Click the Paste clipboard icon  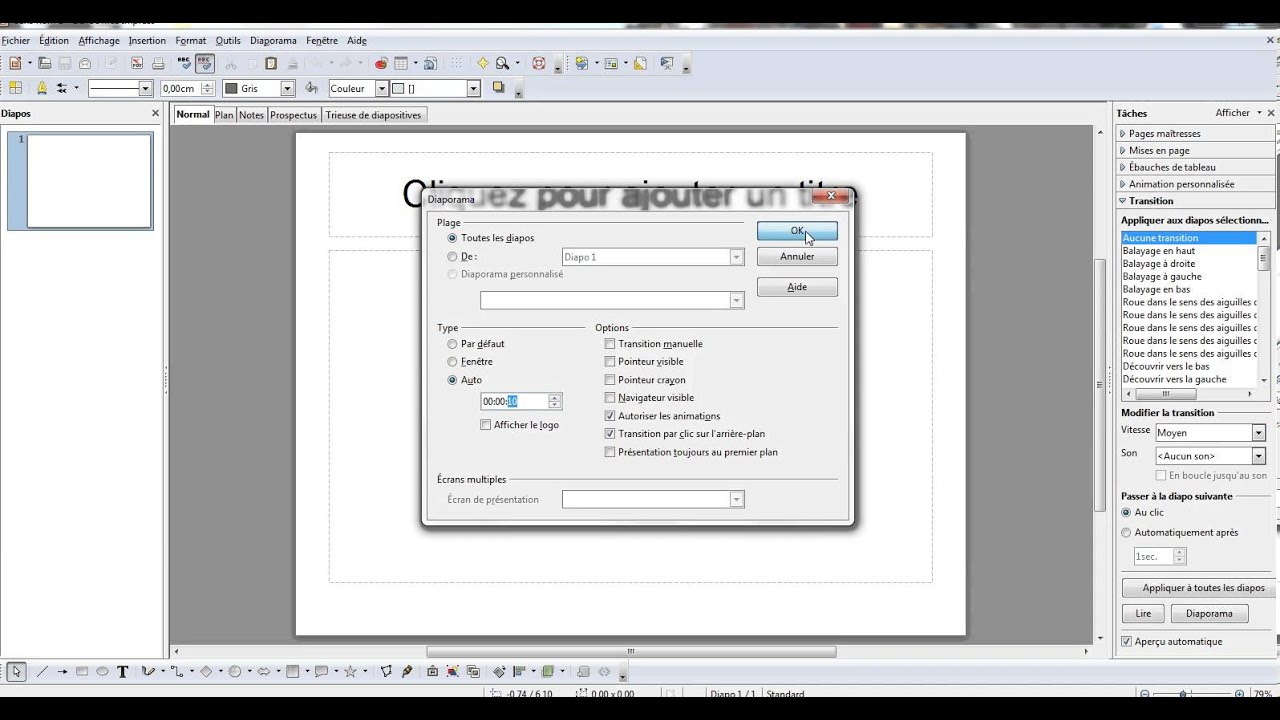point(270,63)
